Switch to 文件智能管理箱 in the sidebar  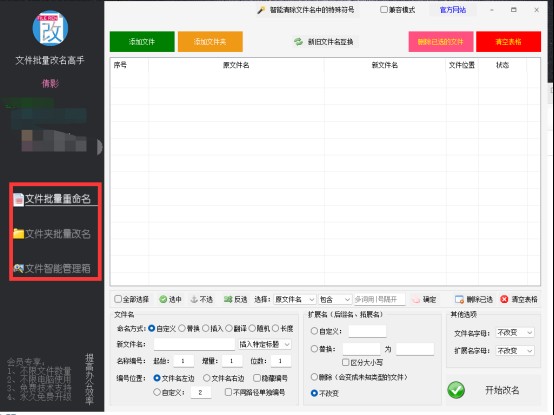52,268
